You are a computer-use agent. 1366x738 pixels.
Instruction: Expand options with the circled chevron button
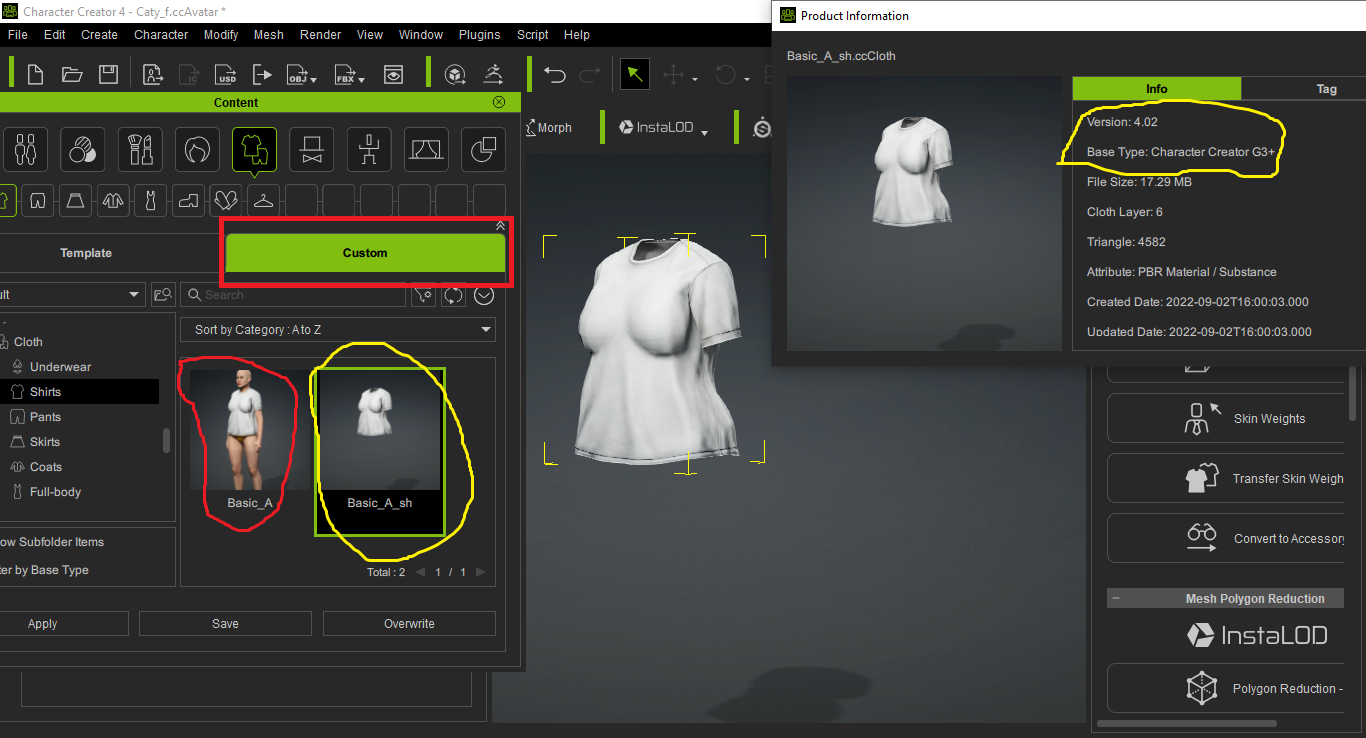pyautogui.click(x=484, y=295)
